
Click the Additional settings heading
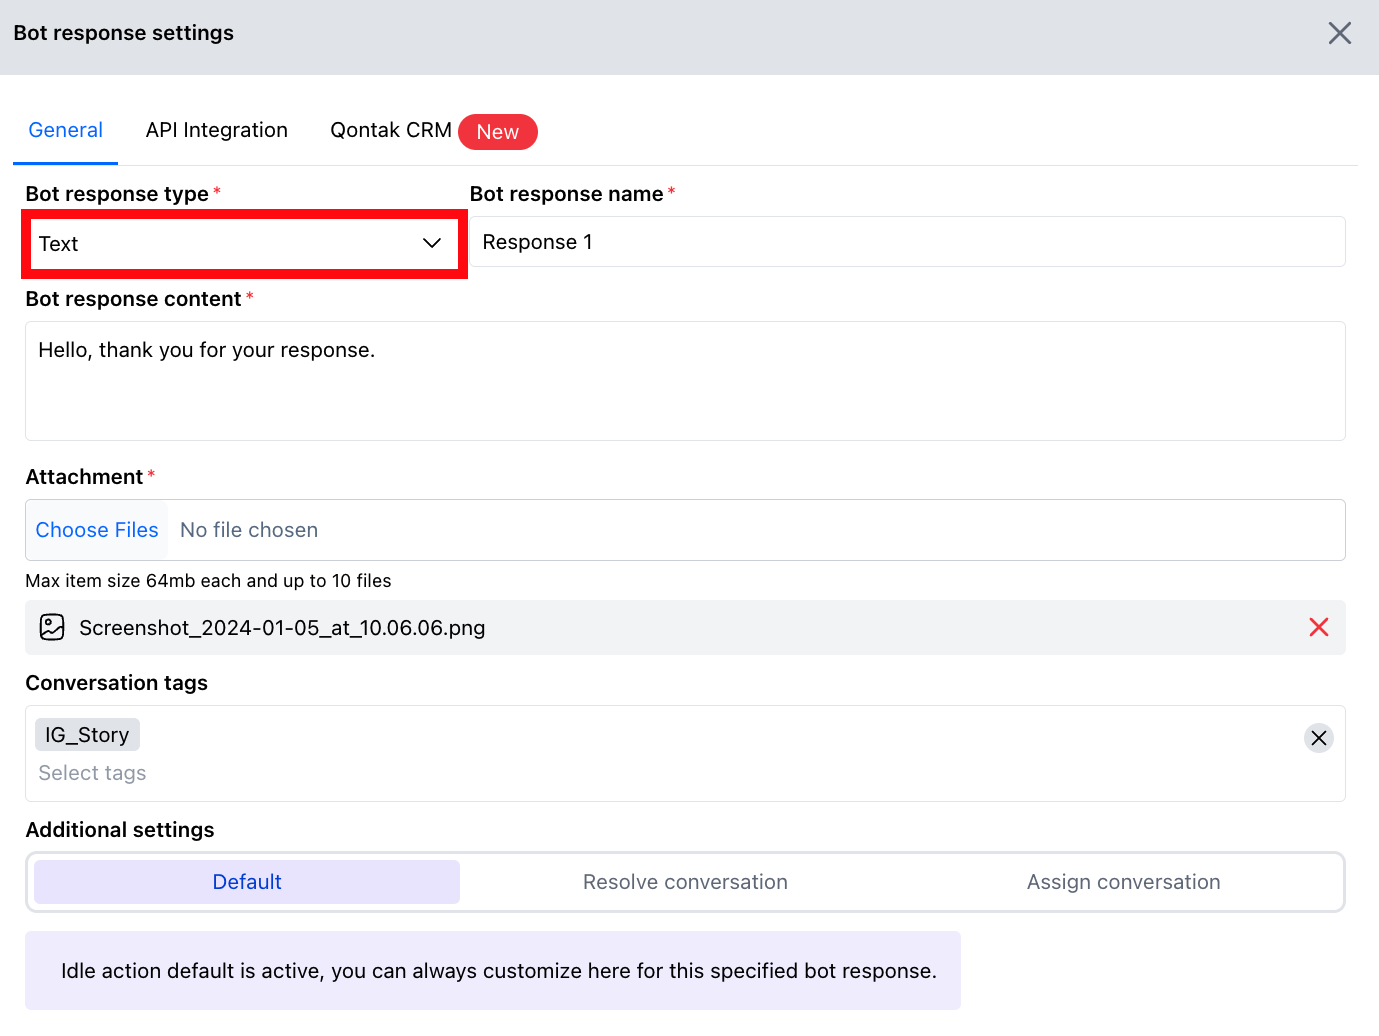(x=120, y=830)
